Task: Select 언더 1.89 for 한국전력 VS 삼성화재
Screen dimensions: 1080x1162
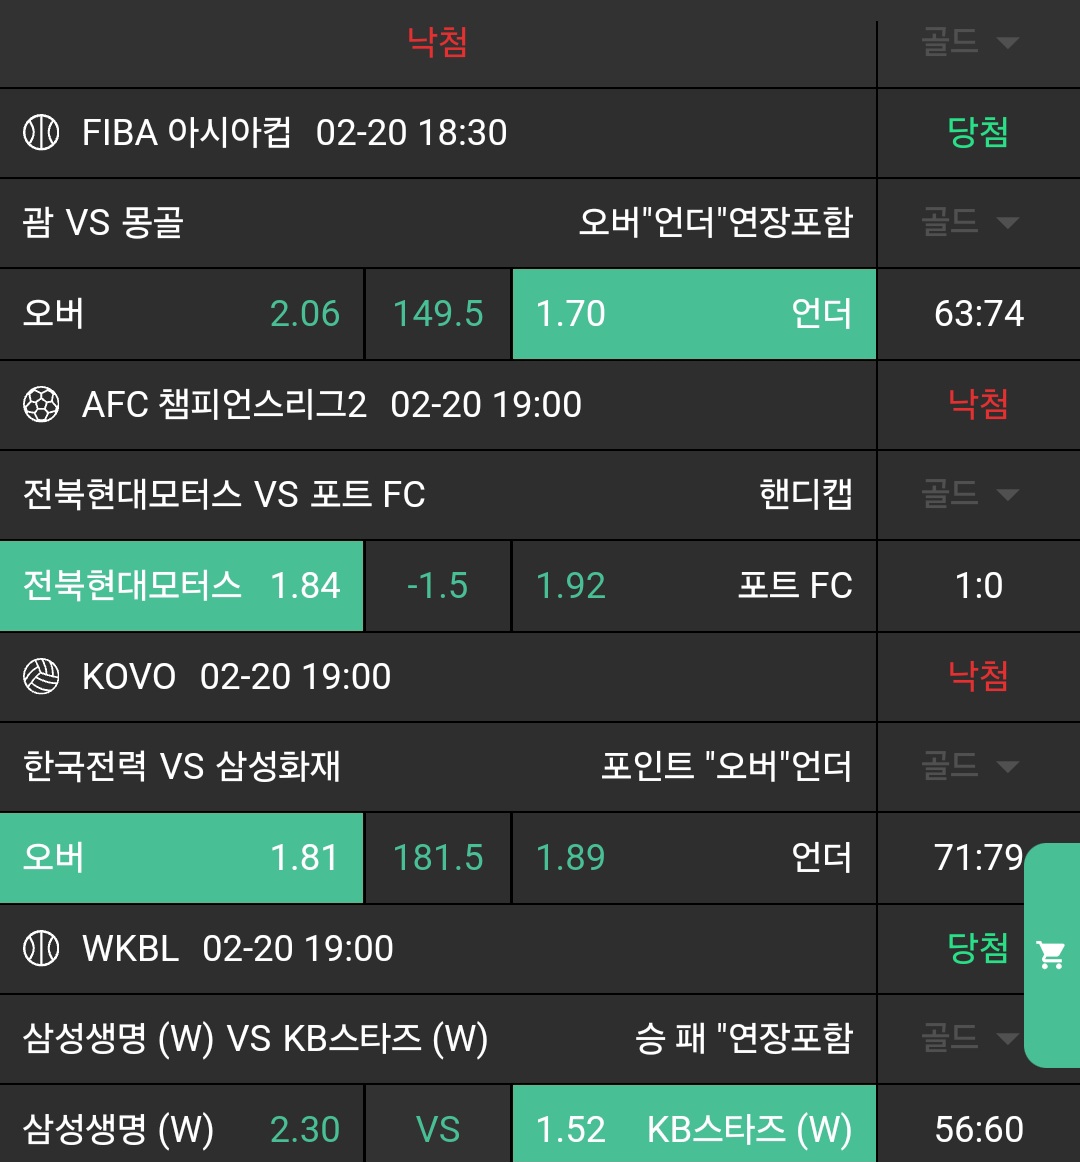Action: 693,858
